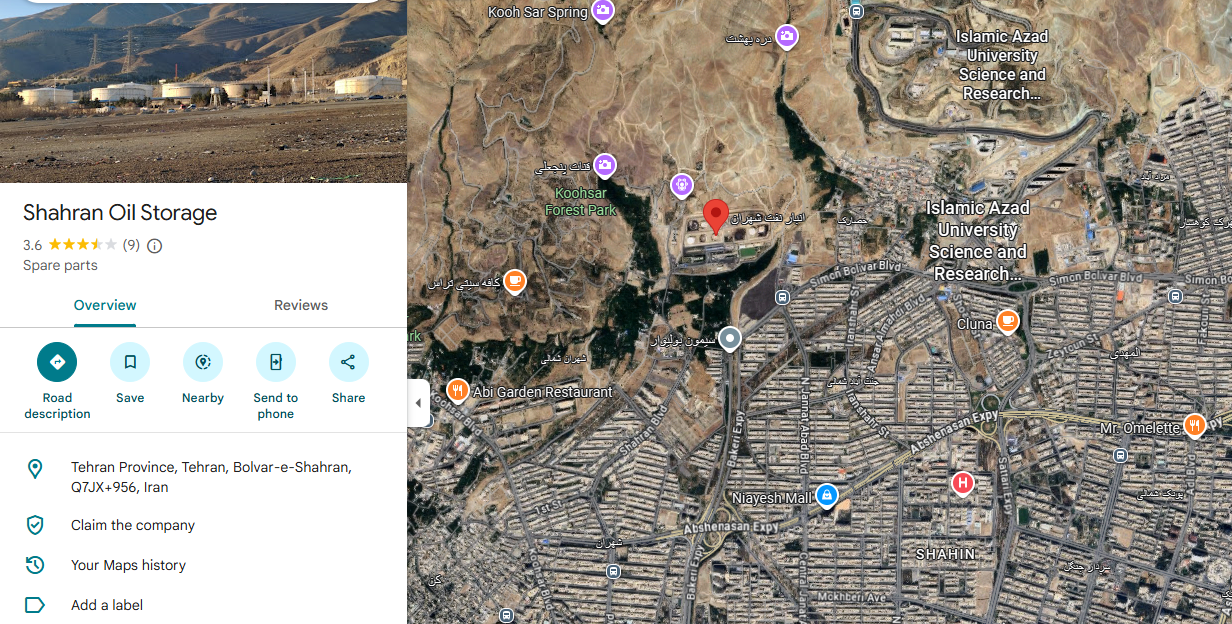Share Shahran Oil Storage location
The image size is (1232, 624).
click(x=348, y=362)
